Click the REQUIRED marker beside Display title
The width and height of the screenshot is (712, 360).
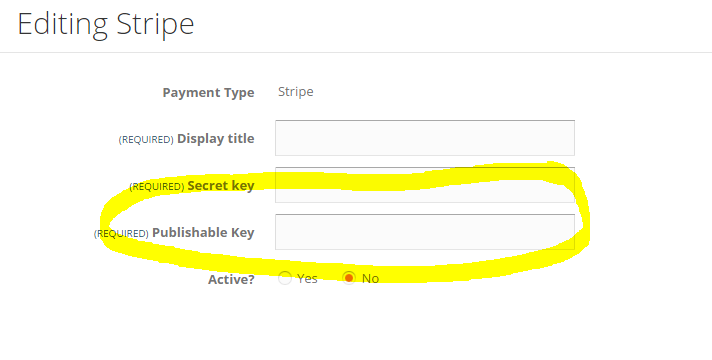(x=146, y=140)
